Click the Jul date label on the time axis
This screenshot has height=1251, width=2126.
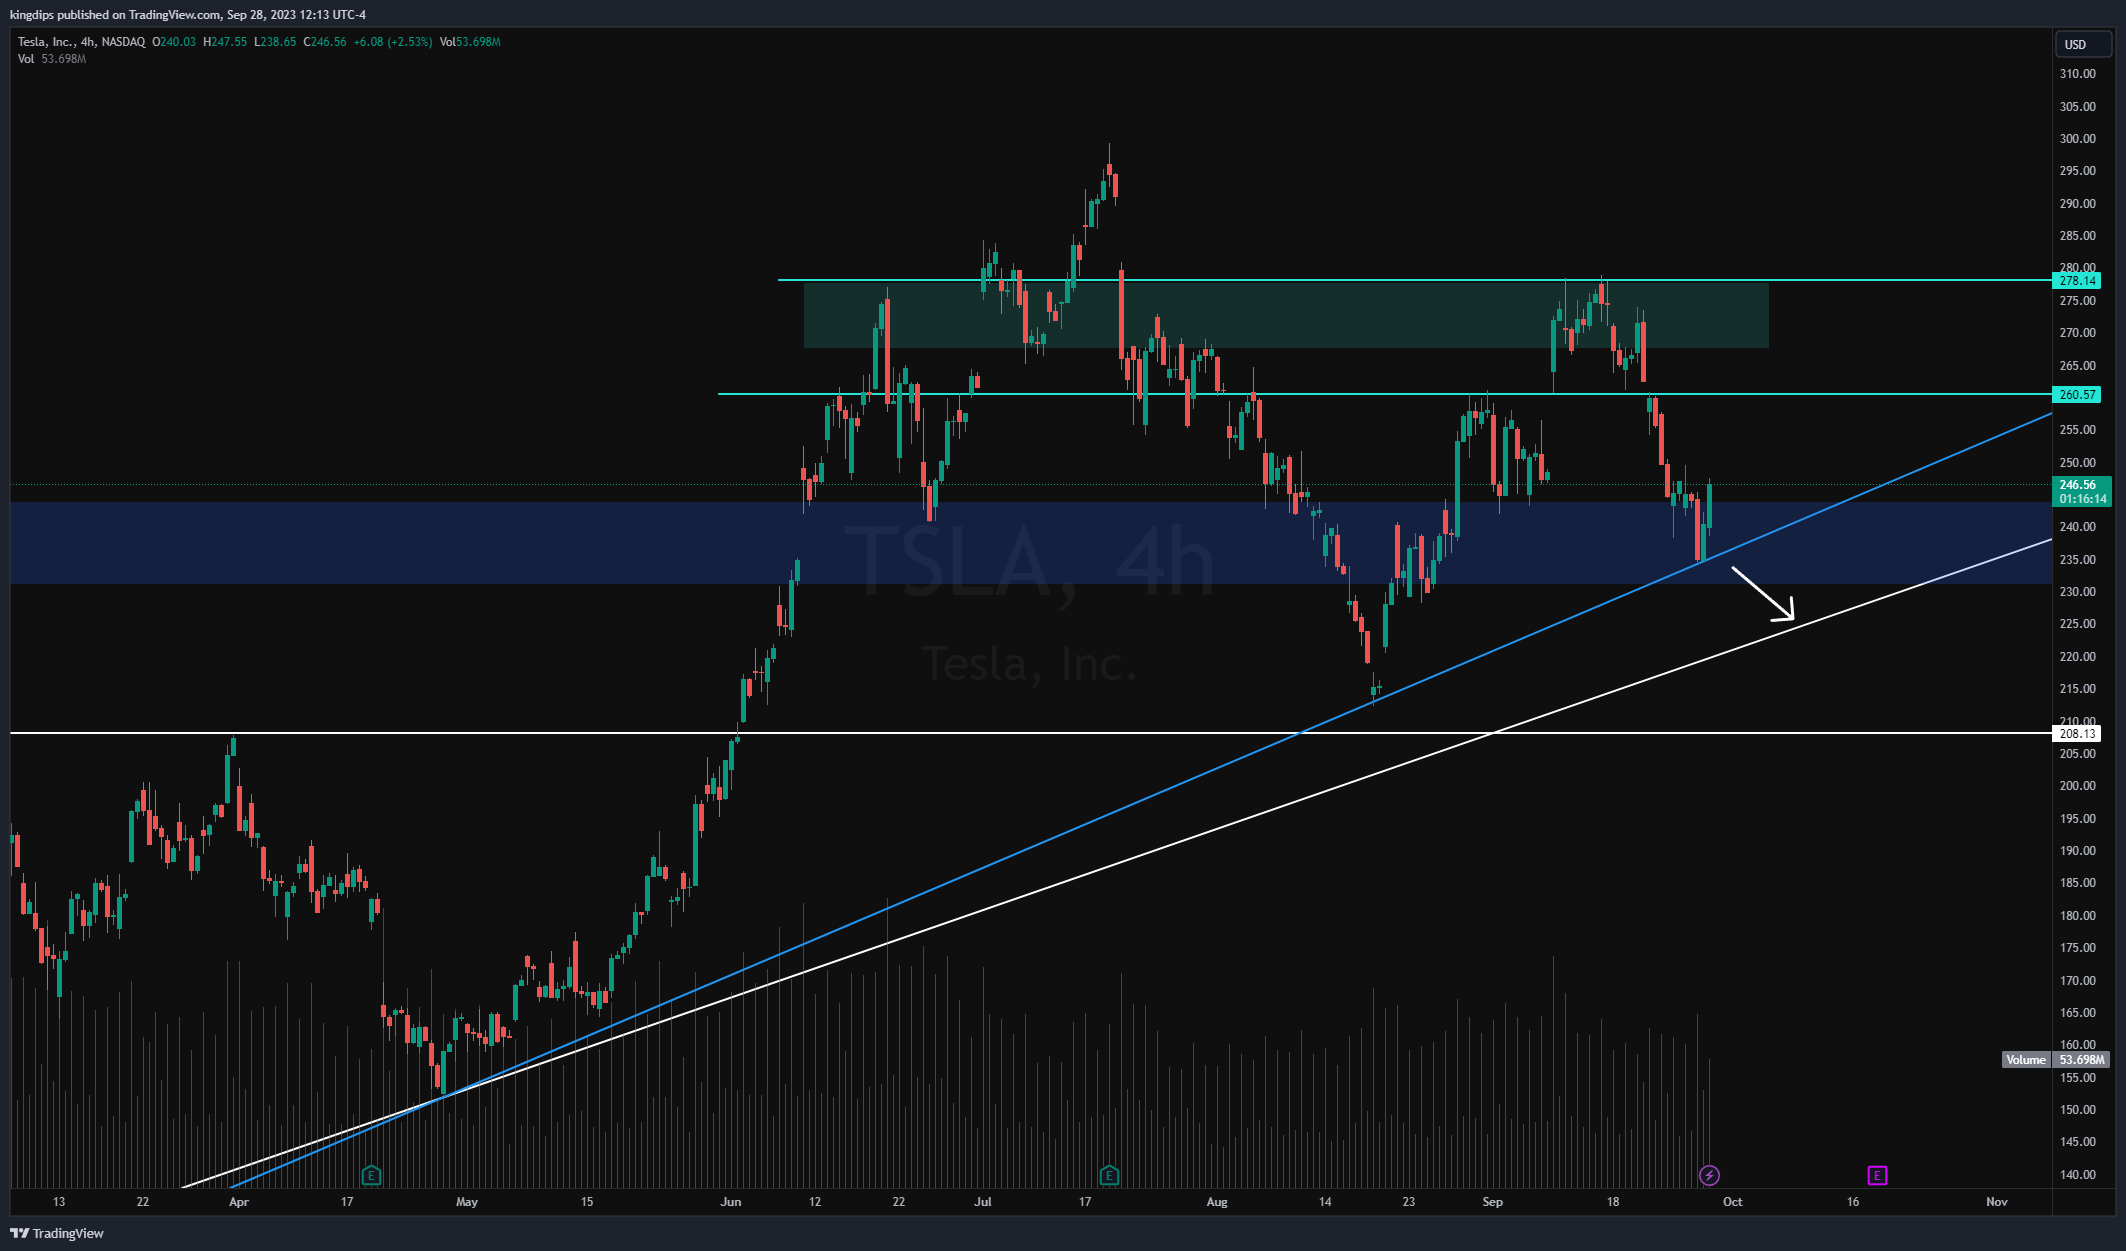click(x=983, y=1202)
